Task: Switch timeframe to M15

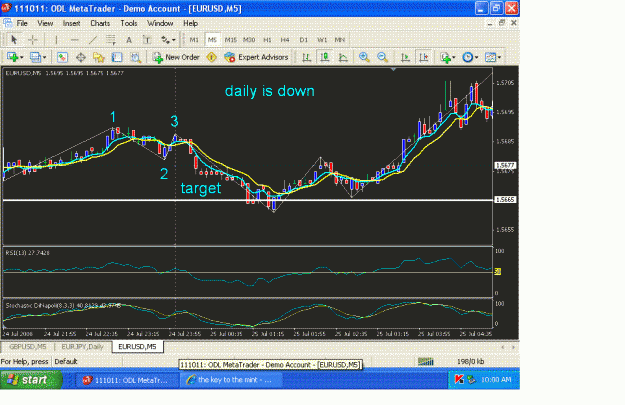Action: pos(230,40)
